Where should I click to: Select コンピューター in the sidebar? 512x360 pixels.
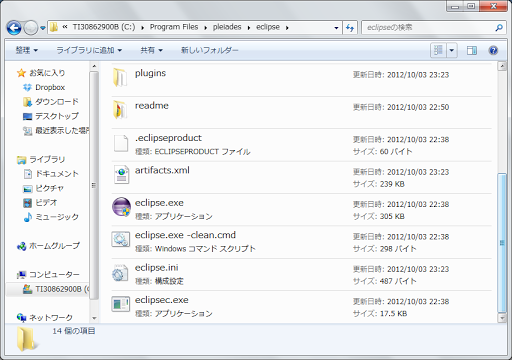(48, 275)
